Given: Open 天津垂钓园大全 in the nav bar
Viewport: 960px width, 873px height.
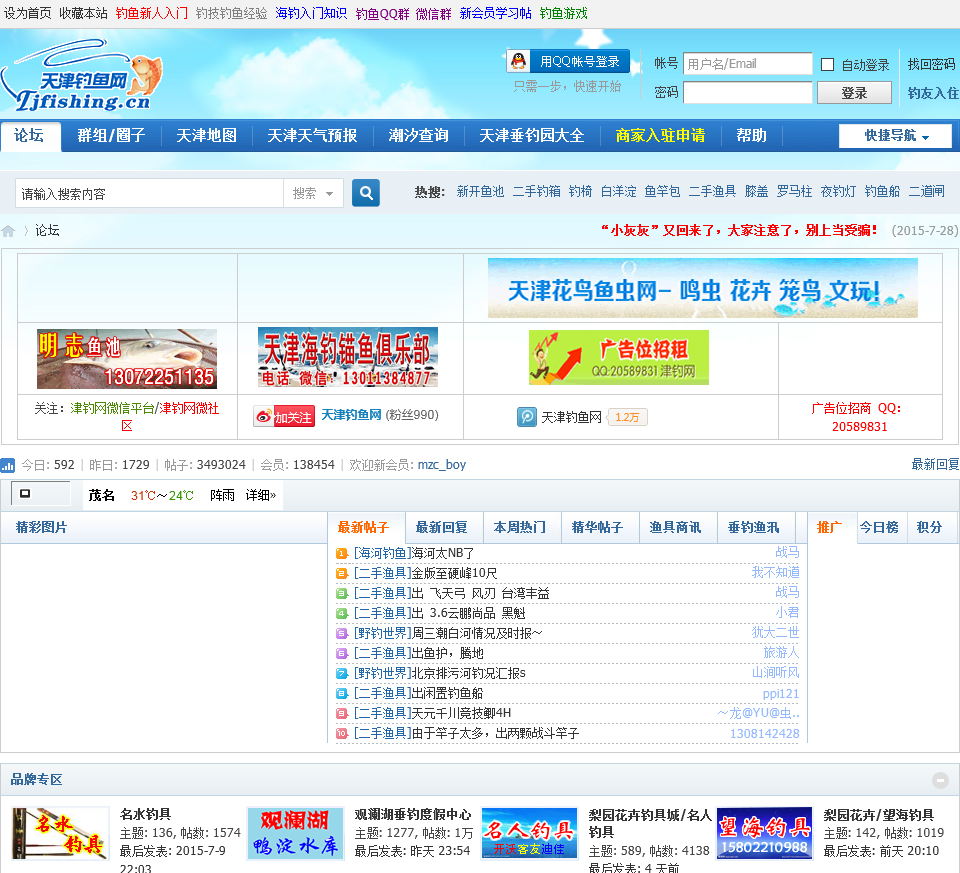Looking at the screenshot, I should [531, 136].
